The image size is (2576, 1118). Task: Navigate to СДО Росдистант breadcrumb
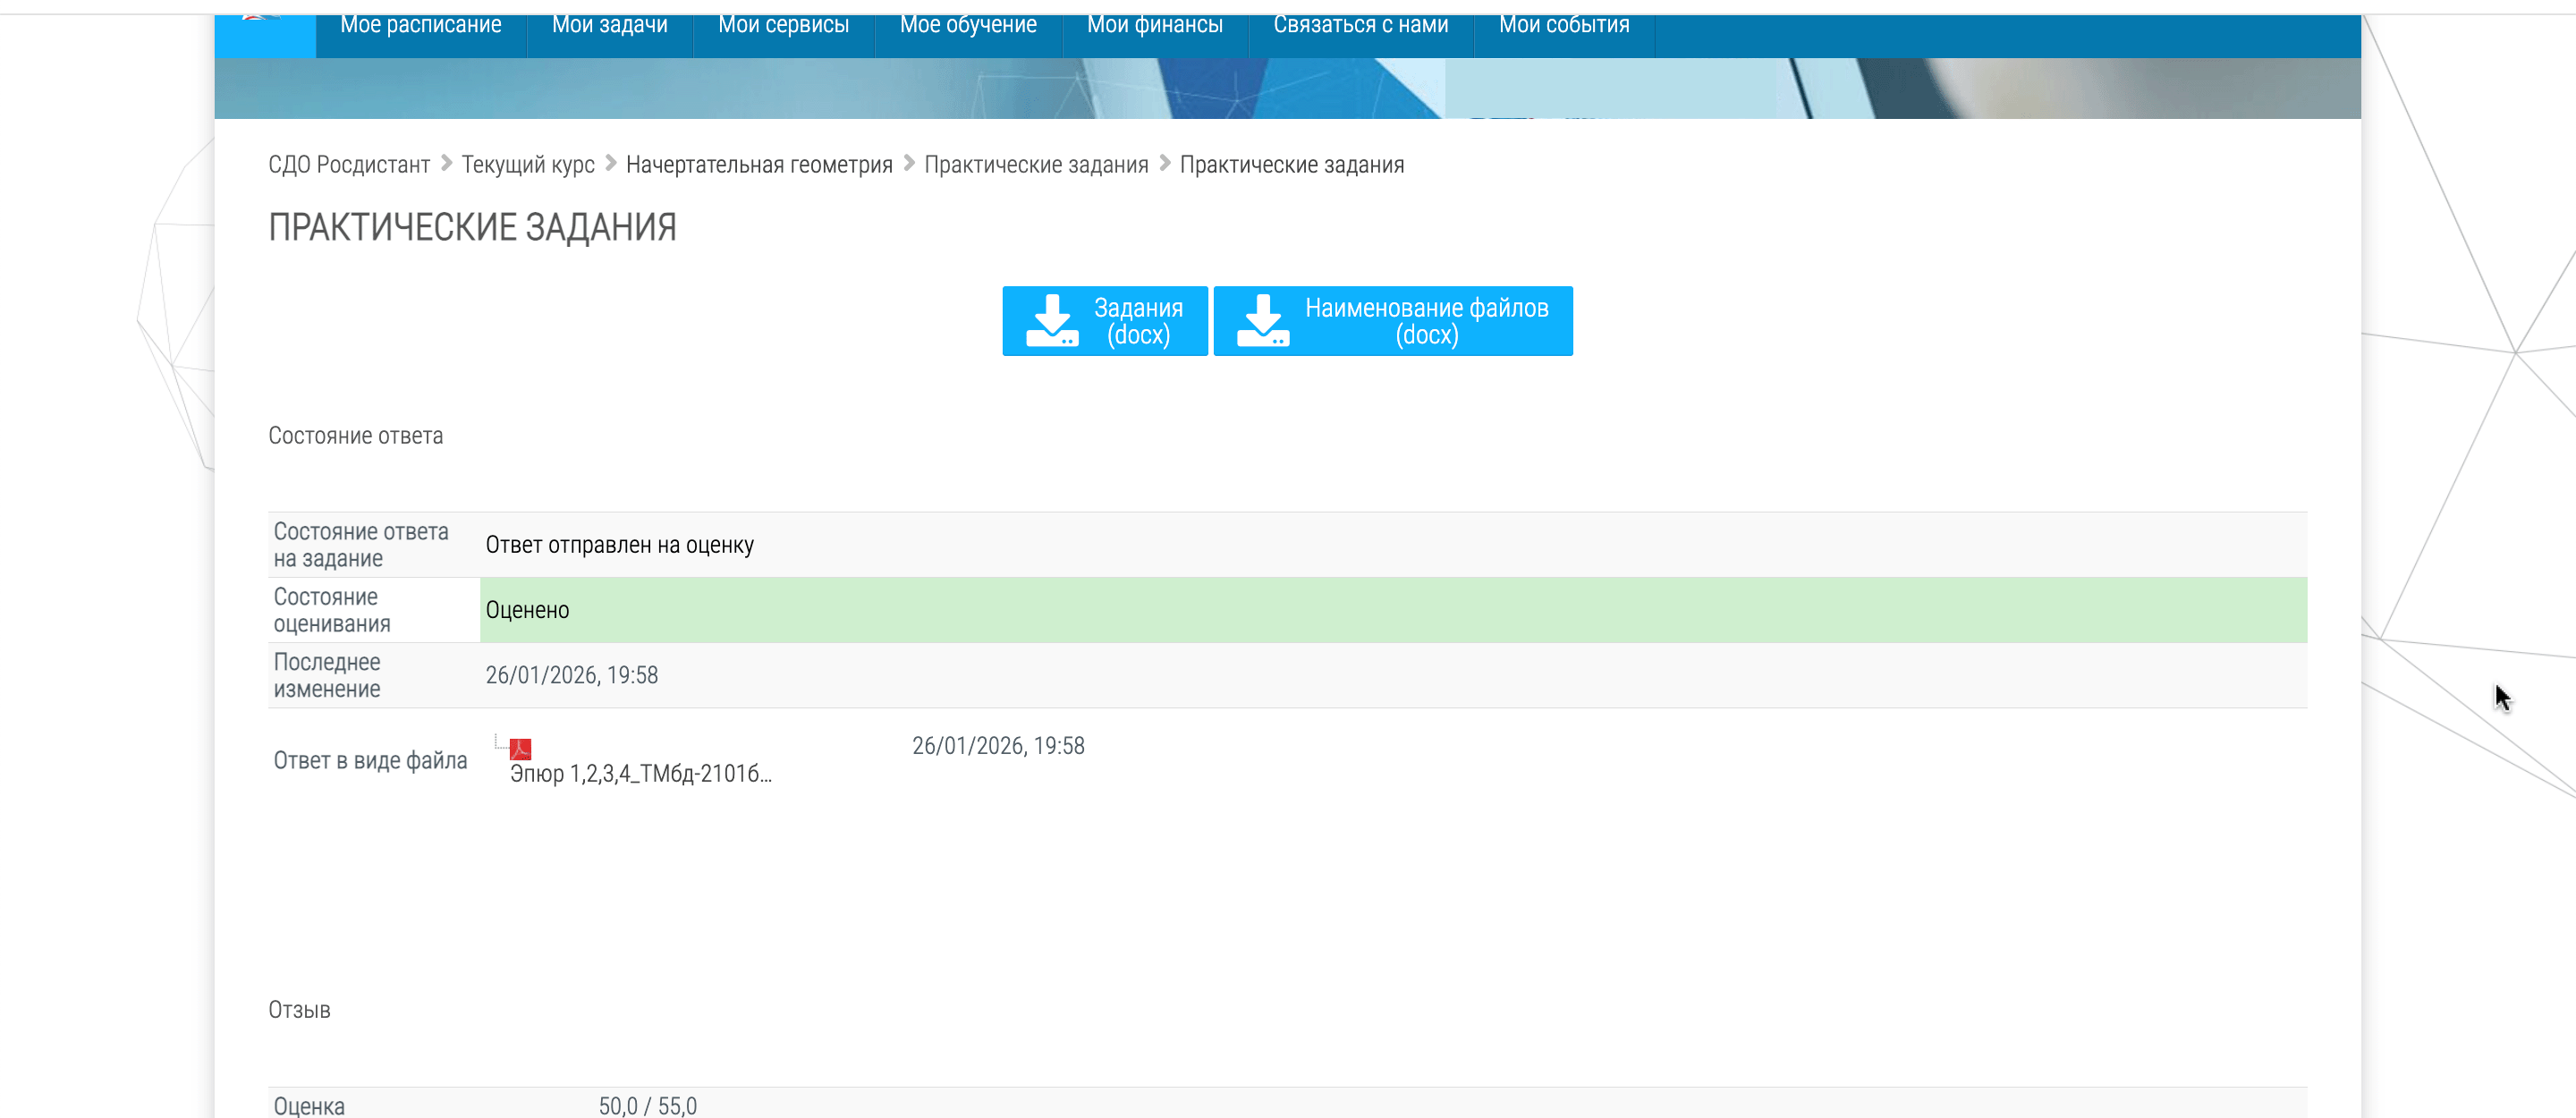point(348,165)
